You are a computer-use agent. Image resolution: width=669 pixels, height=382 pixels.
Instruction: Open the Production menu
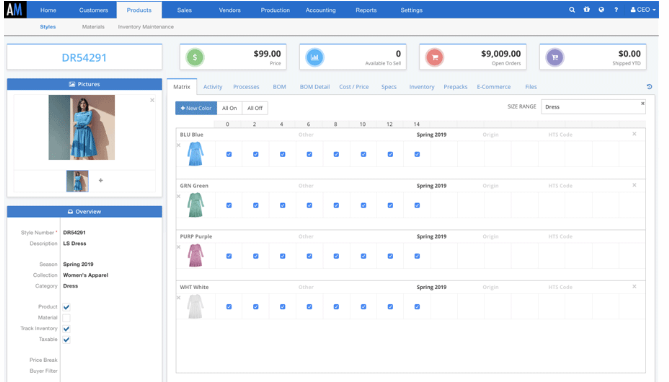pos(275,10)
